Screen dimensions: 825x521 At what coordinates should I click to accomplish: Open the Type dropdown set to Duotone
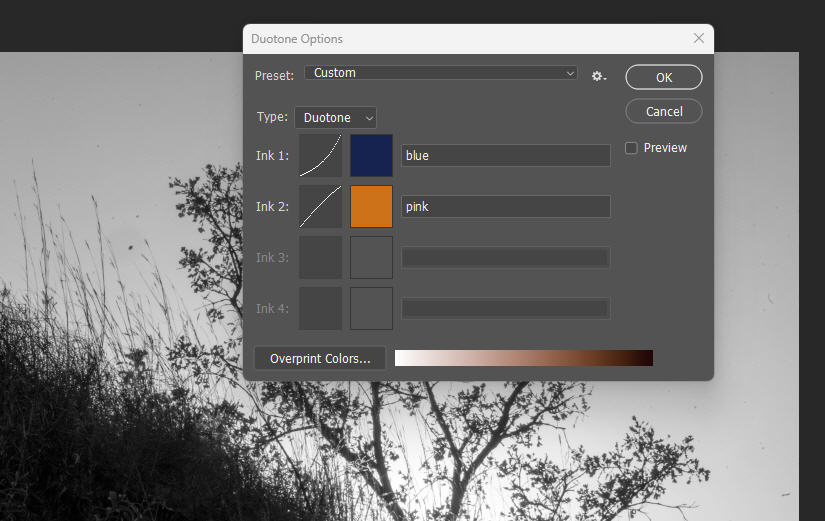click(336, 117)
